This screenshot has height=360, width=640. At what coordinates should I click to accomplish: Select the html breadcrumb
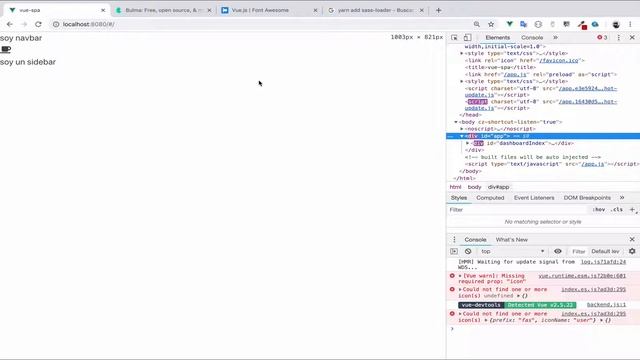[455, 187]
